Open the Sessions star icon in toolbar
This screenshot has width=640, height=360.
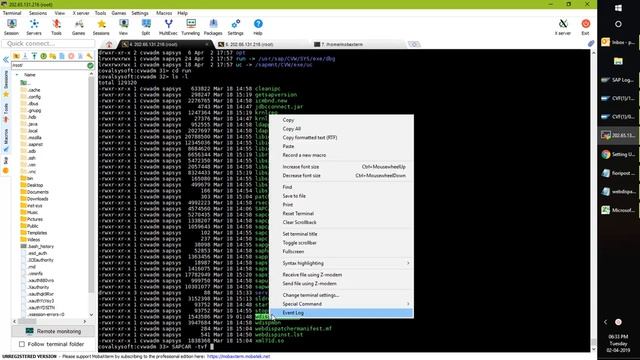tap(101, 27)
